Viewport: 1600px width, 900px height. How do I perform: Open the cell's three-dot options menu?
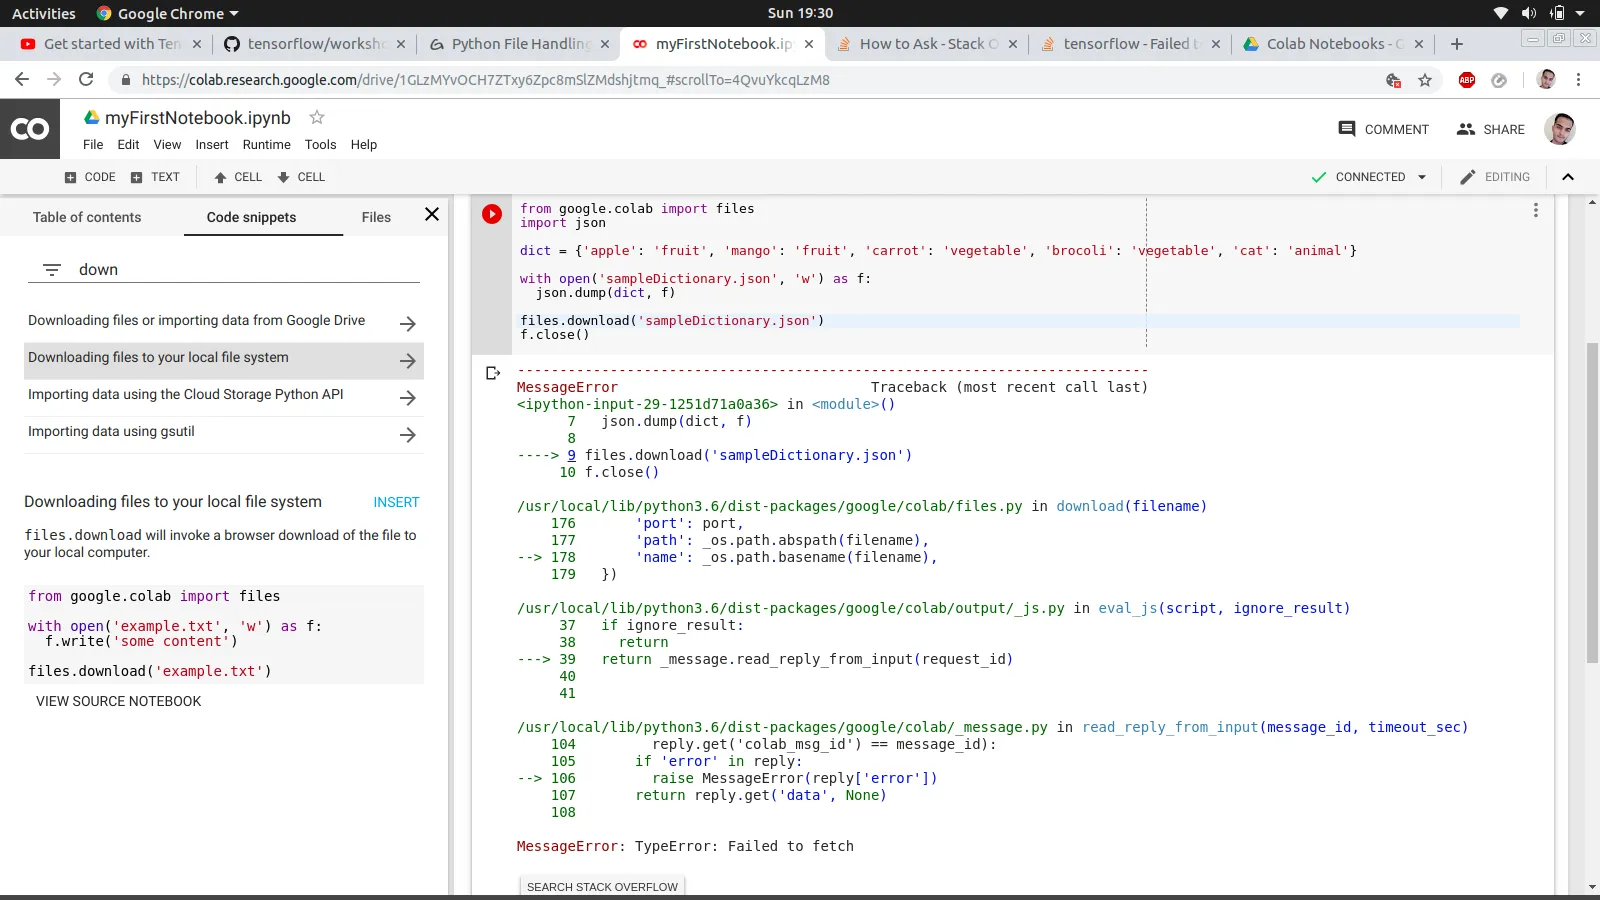click(x=1535, y=210)
